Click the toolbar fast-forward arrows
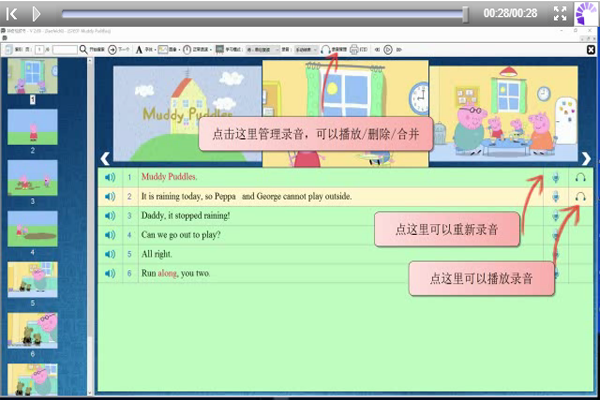Viewport: 600px width, 400px height. click(399, 50)
